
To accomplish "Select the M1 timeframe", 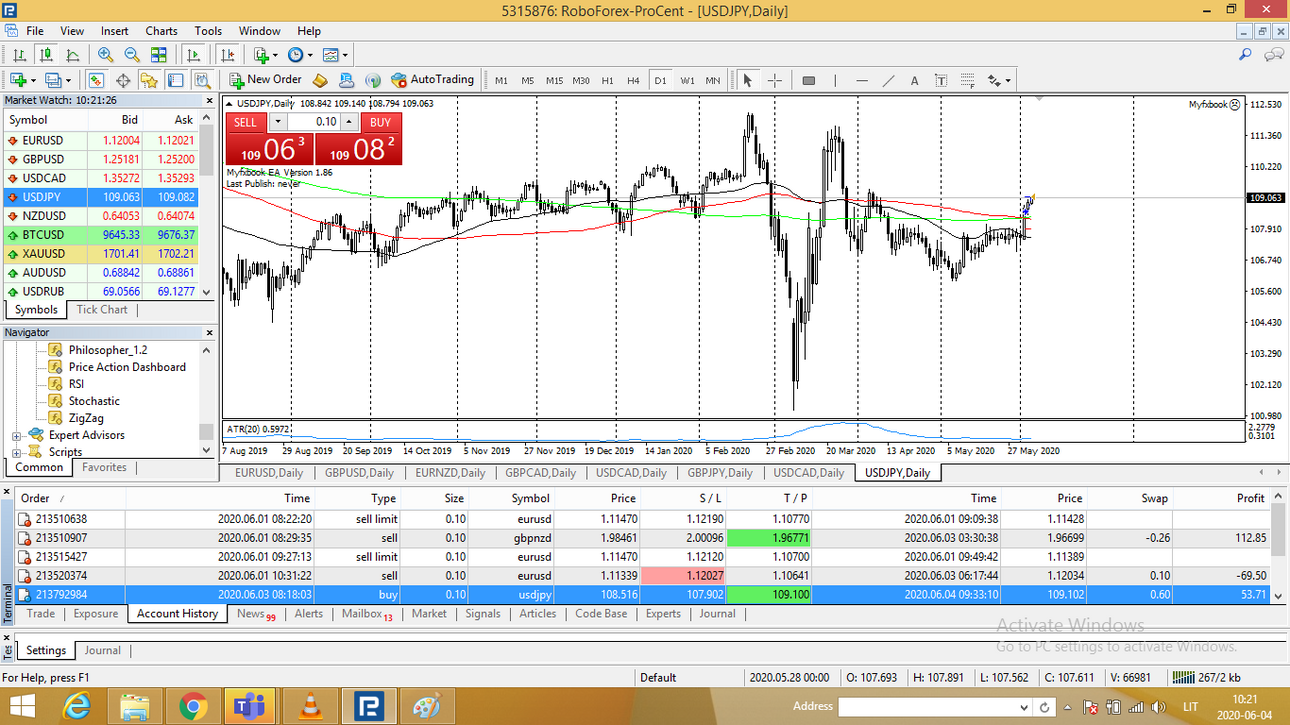I will point(501,80).
